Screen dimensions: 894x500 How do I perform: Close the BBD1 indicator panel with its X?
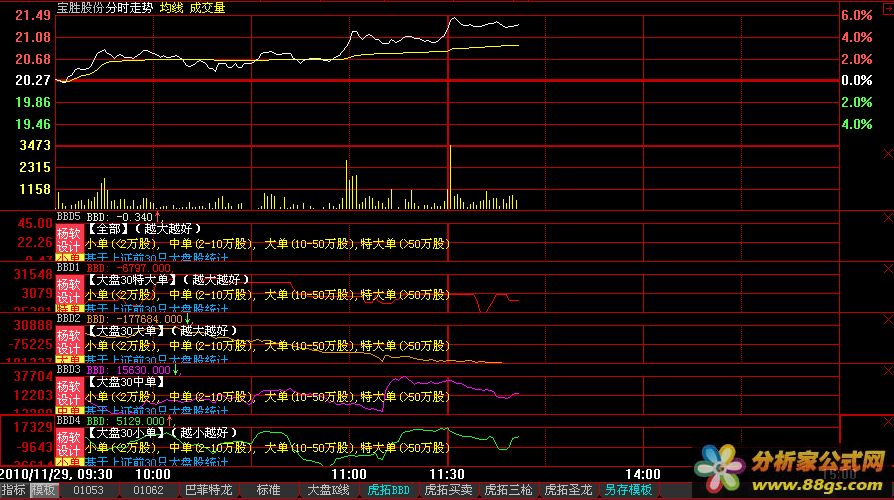coord(888,269)
